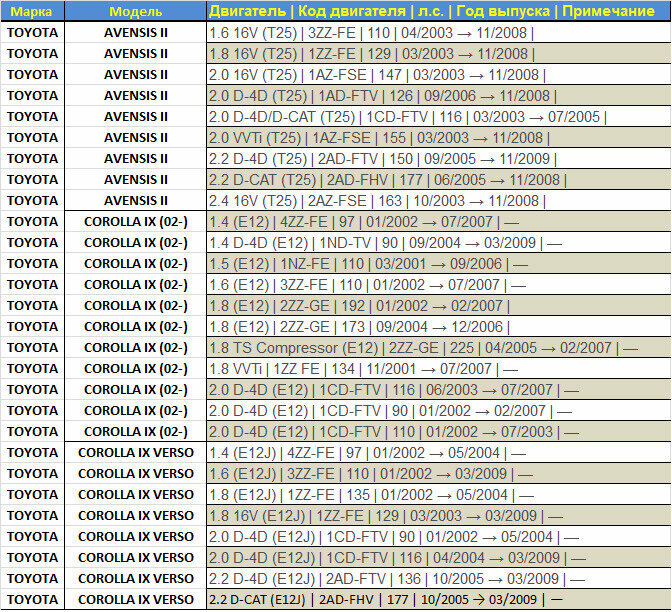Viewport: 672px width, 612px height.
Task: Click COROLLA IX (02-) cell in 1ZZ FE row
Action: 135,369
